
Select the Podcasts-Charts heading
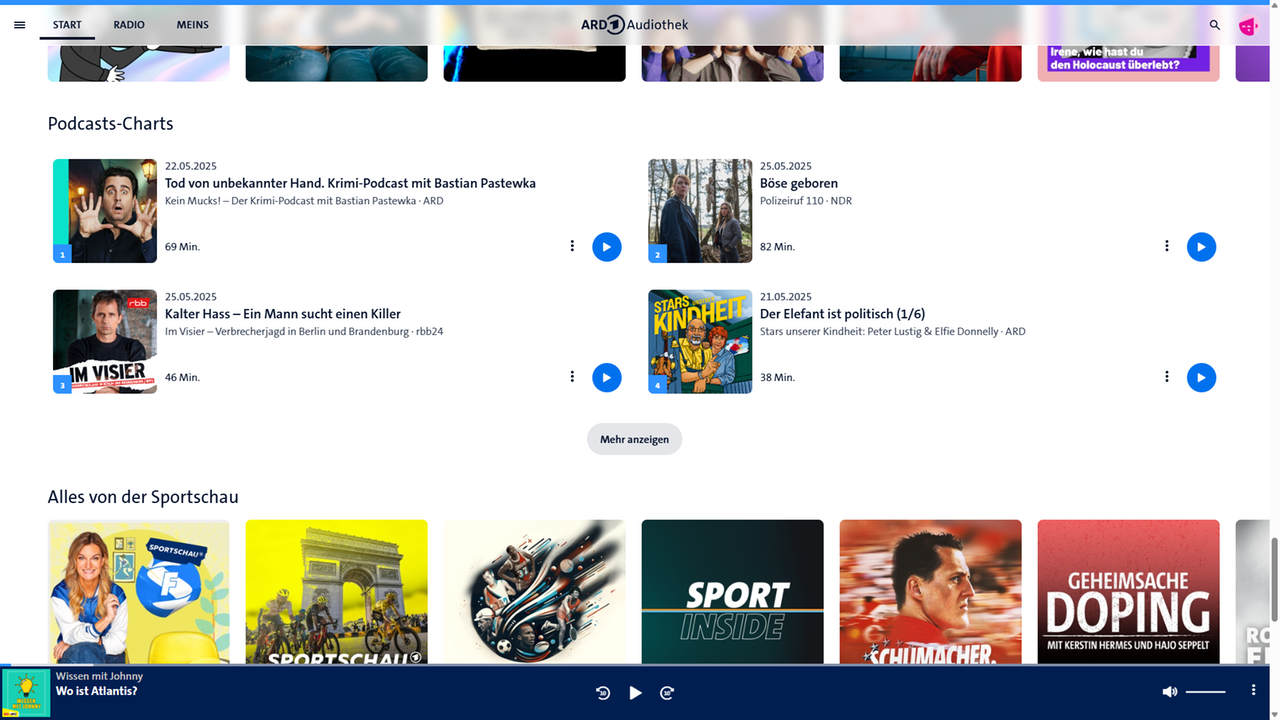110,124
